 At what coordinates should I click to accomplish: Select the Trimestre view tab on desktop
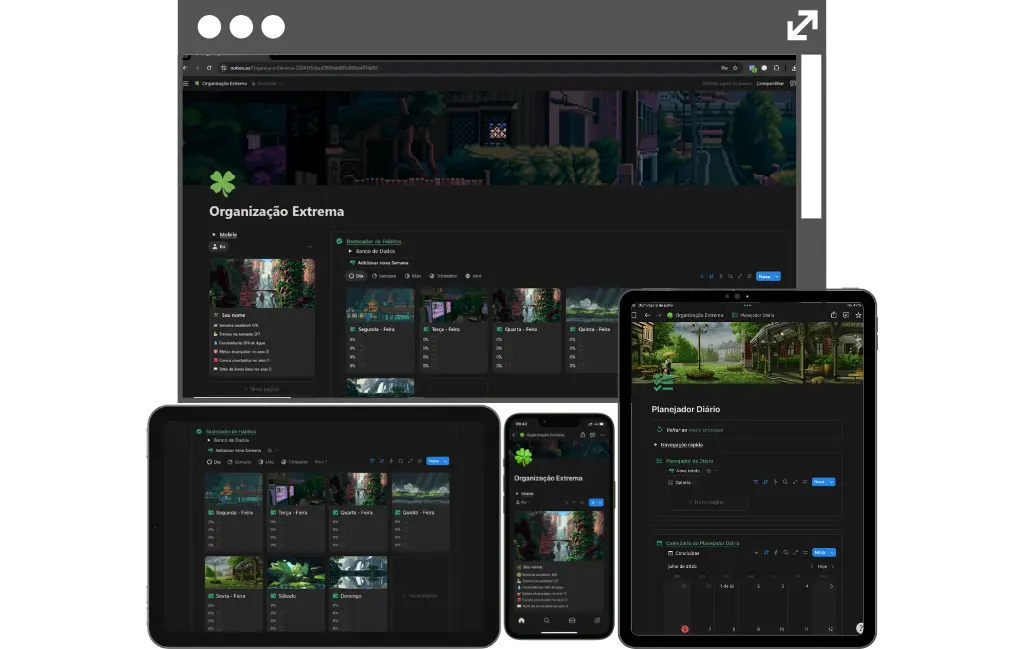tap(443, 276)
